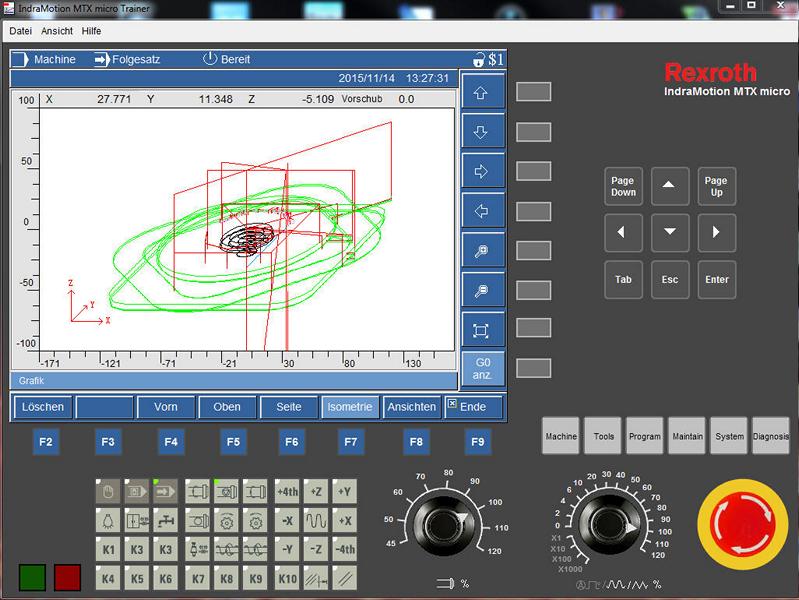Click the F9 function key
Screen dimensions: 799x600
point(477,441)
